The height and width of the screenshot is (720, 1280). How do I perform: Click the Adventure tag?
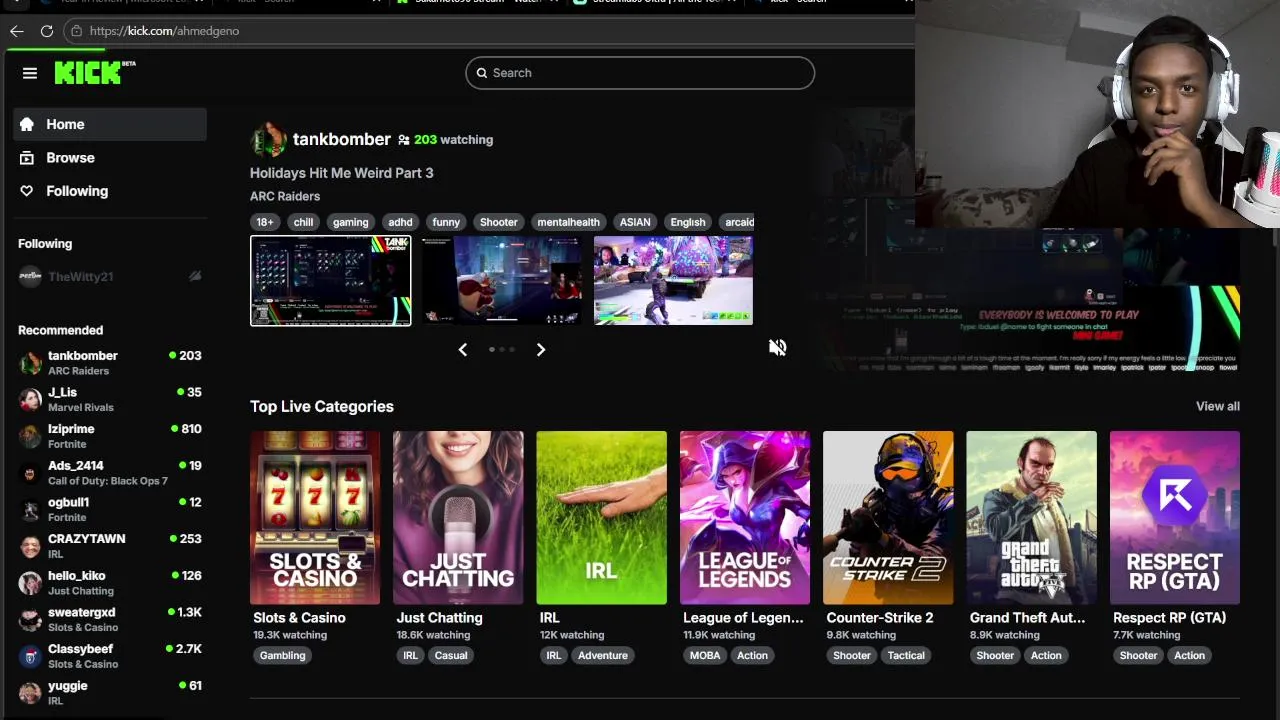click(x=603, y=655)
